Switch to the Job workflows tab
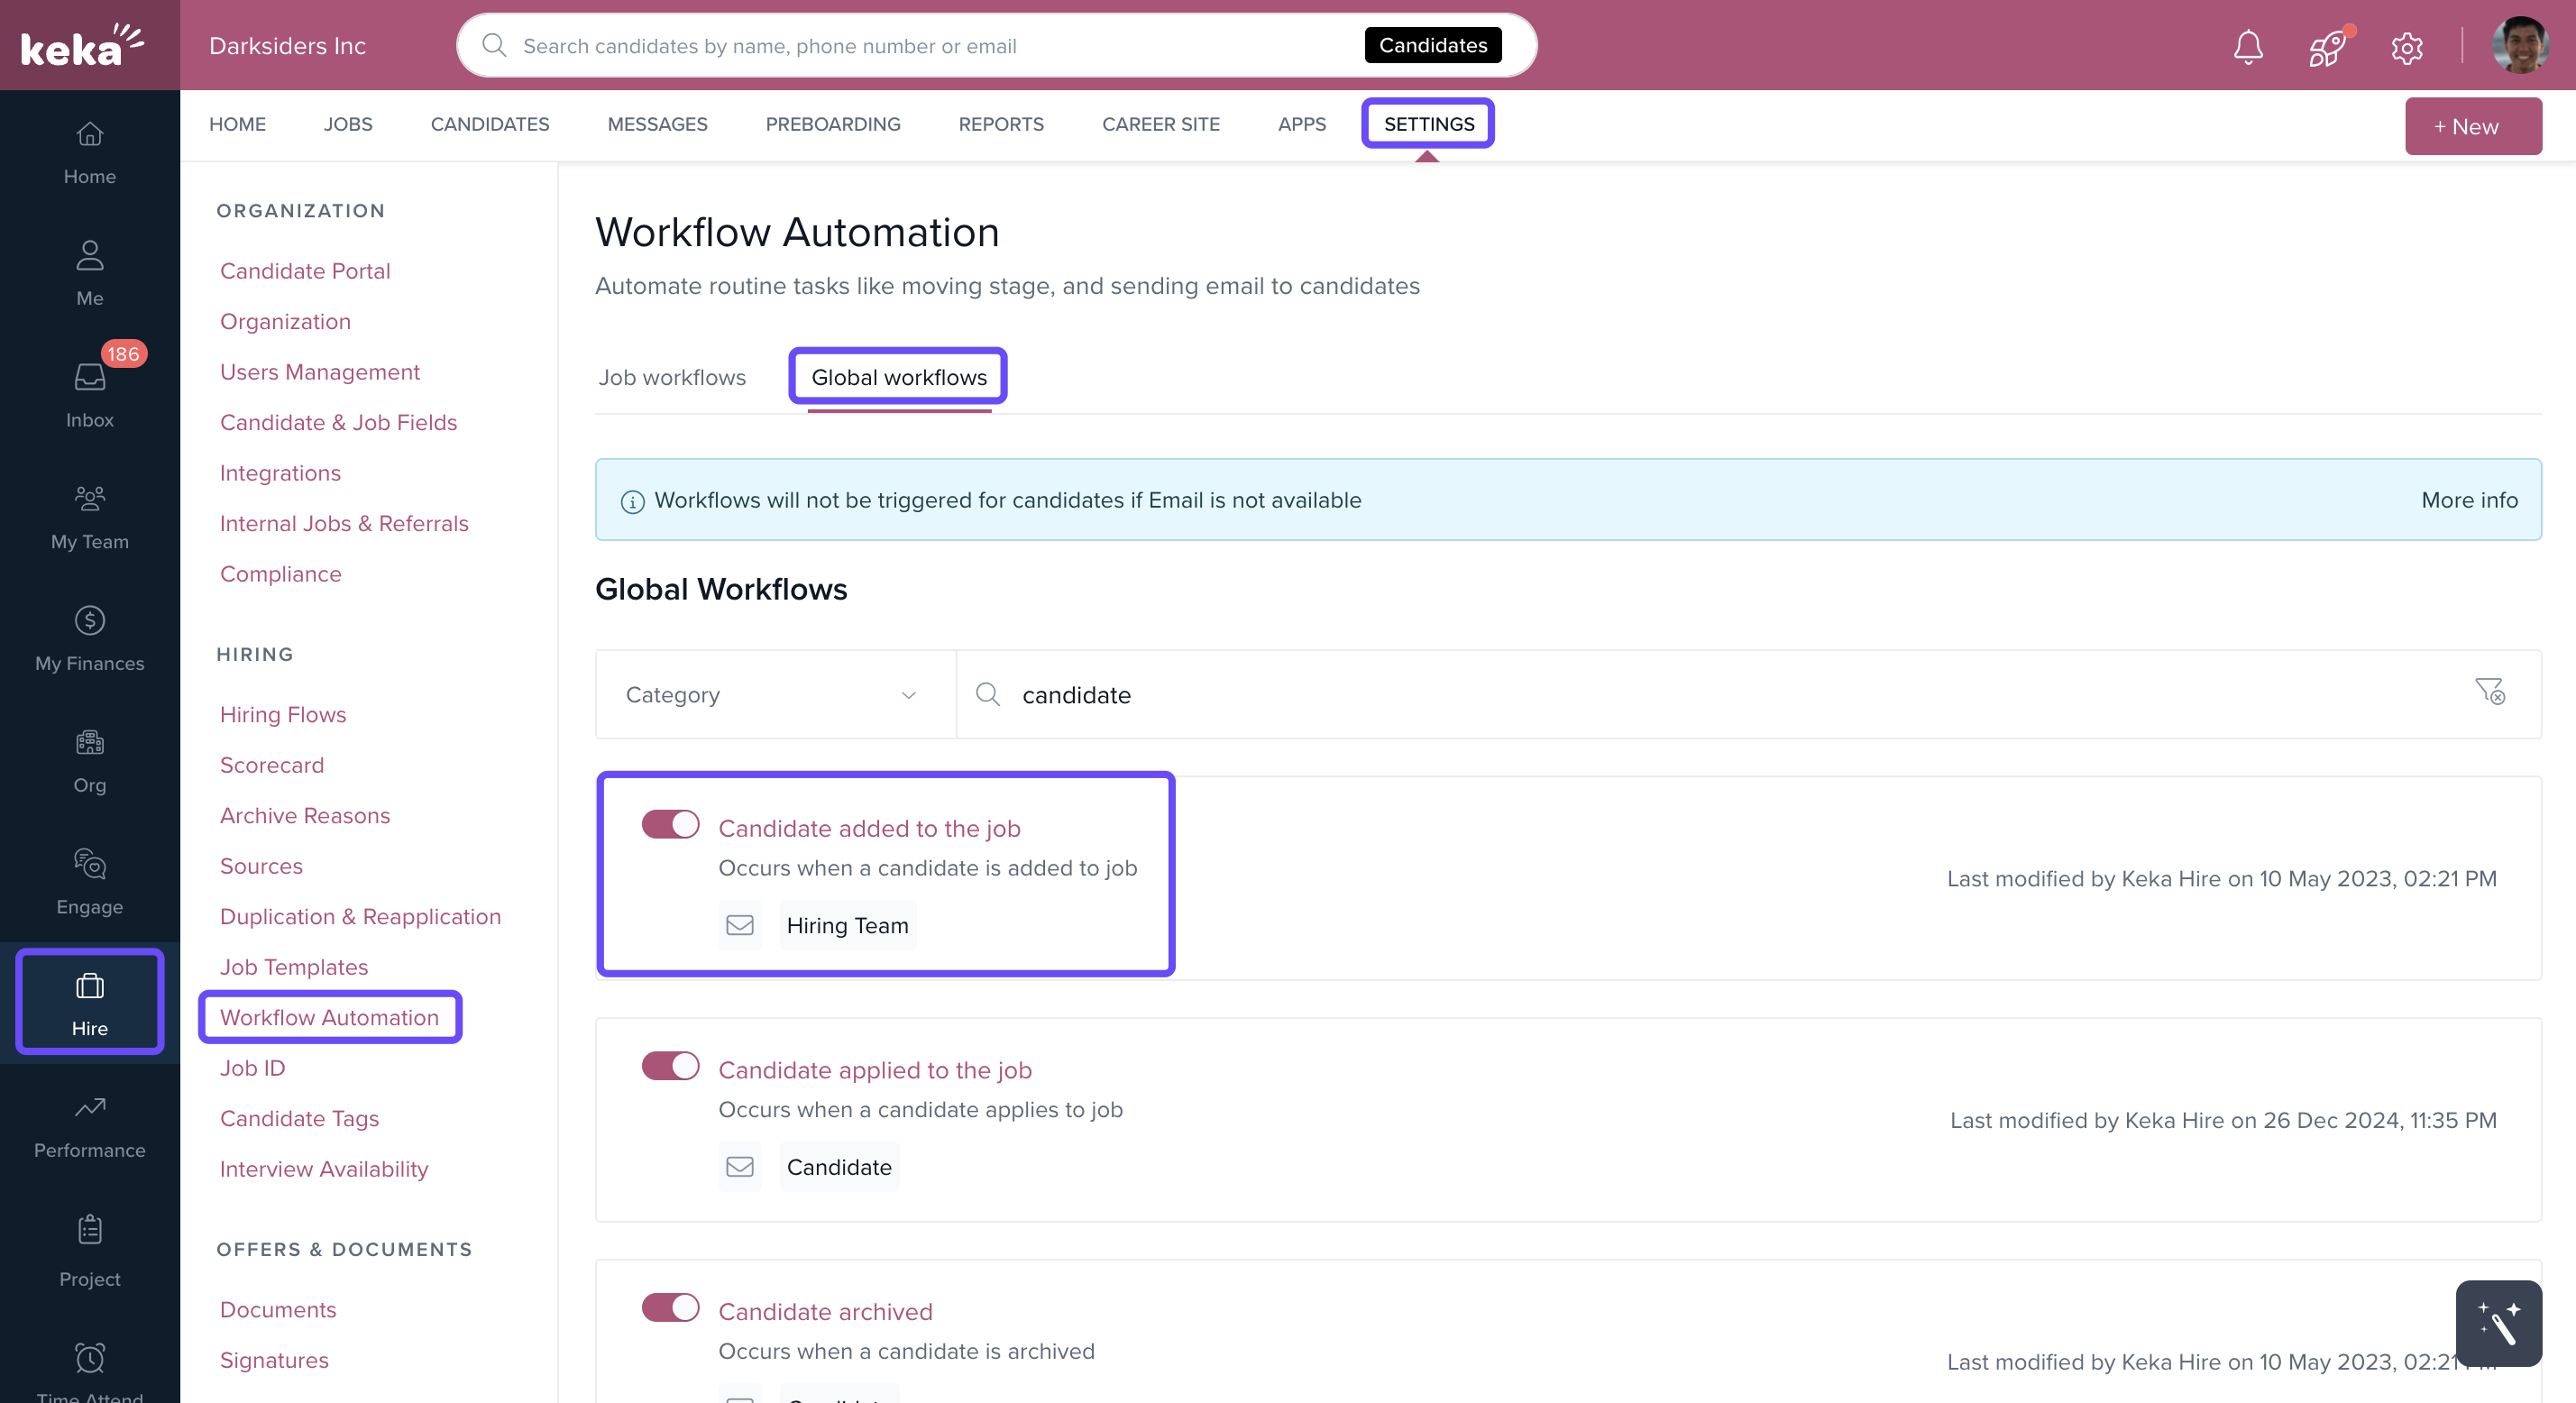The height and width of the screenshot is (1403, 2576). pyautogui.click(x=672, y=377)
